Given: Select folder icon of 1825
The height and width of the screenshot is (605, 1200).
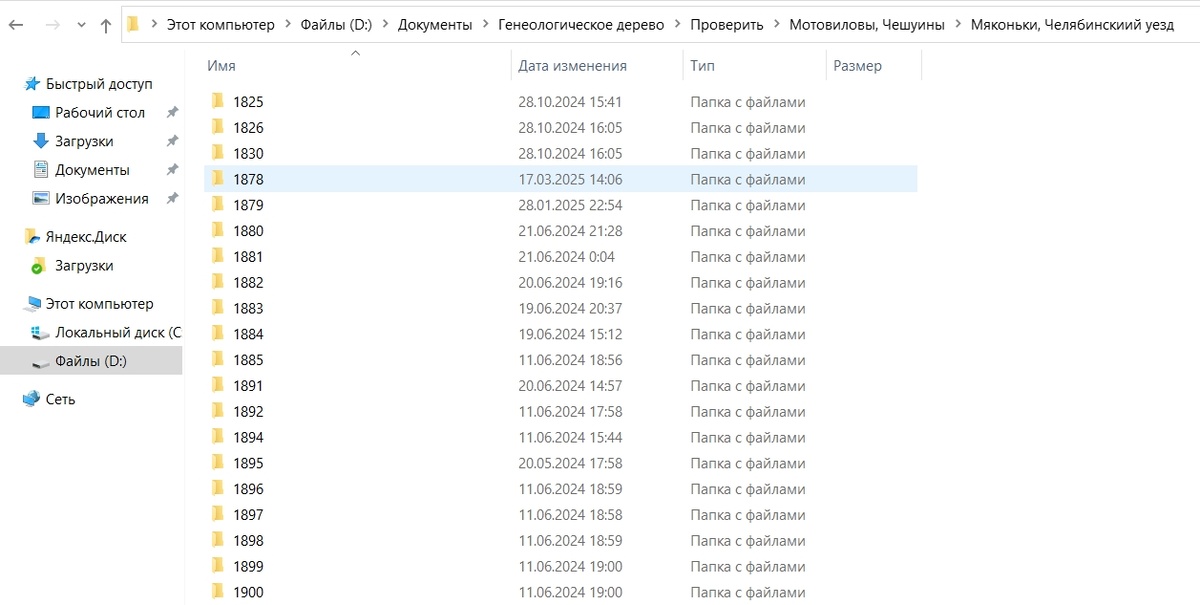Looking at the screenshot, I should pyautogui.click(x=218, y=101).
